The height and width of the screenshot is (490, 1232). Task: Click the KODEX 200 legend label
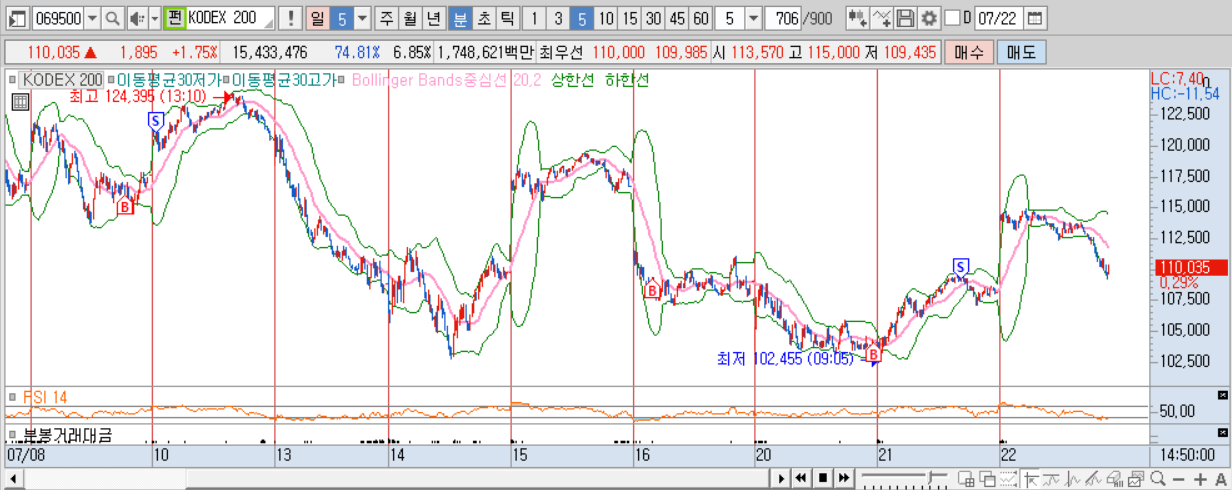click(x=62, y=79)
